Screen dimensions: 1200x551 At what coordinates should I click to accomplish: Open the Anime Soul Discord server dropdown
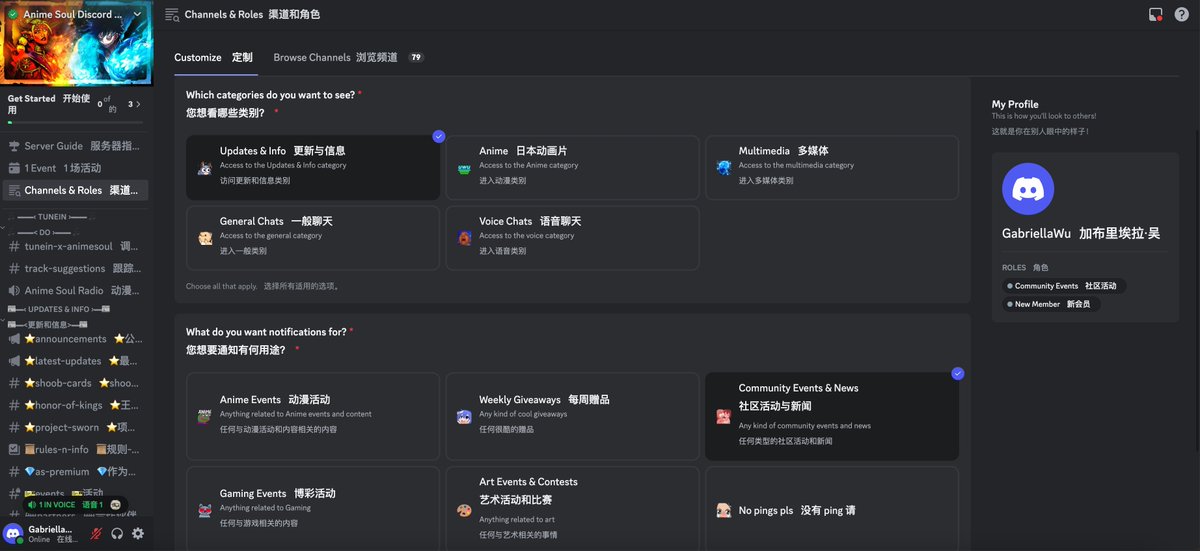138,14
